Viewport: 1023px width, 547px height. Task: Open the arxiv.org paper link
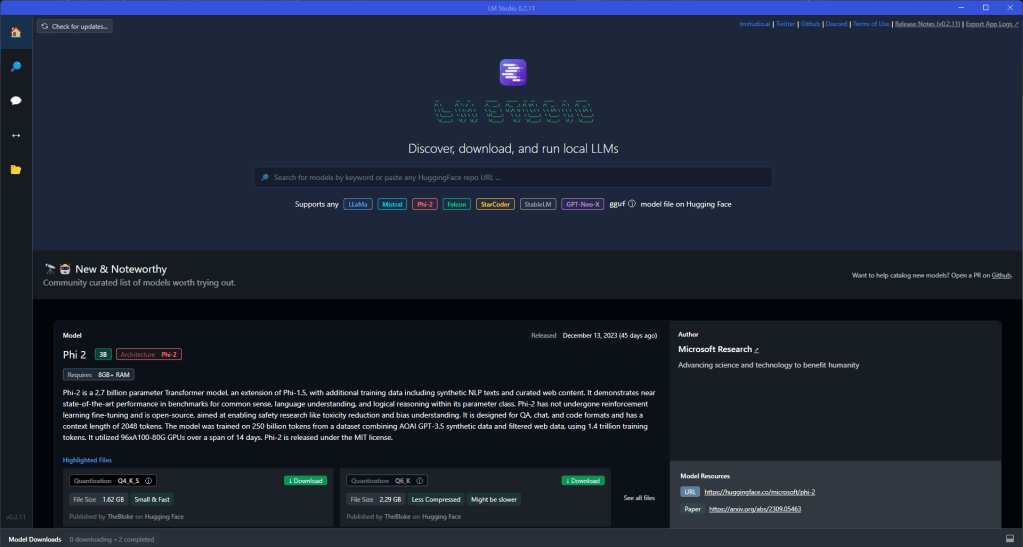(754, 509)
